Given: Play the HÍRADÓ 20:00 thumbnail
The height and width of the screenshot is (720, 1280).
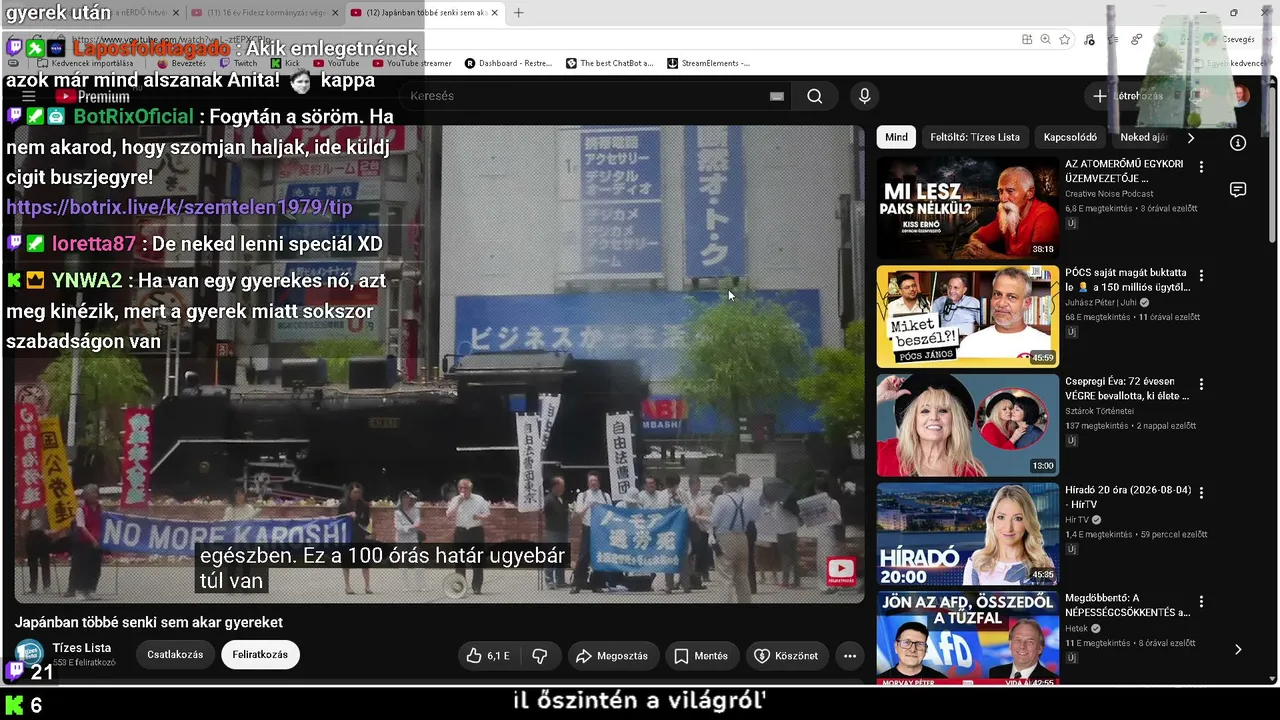Looking at the screenshot, I should click(968, 534).
